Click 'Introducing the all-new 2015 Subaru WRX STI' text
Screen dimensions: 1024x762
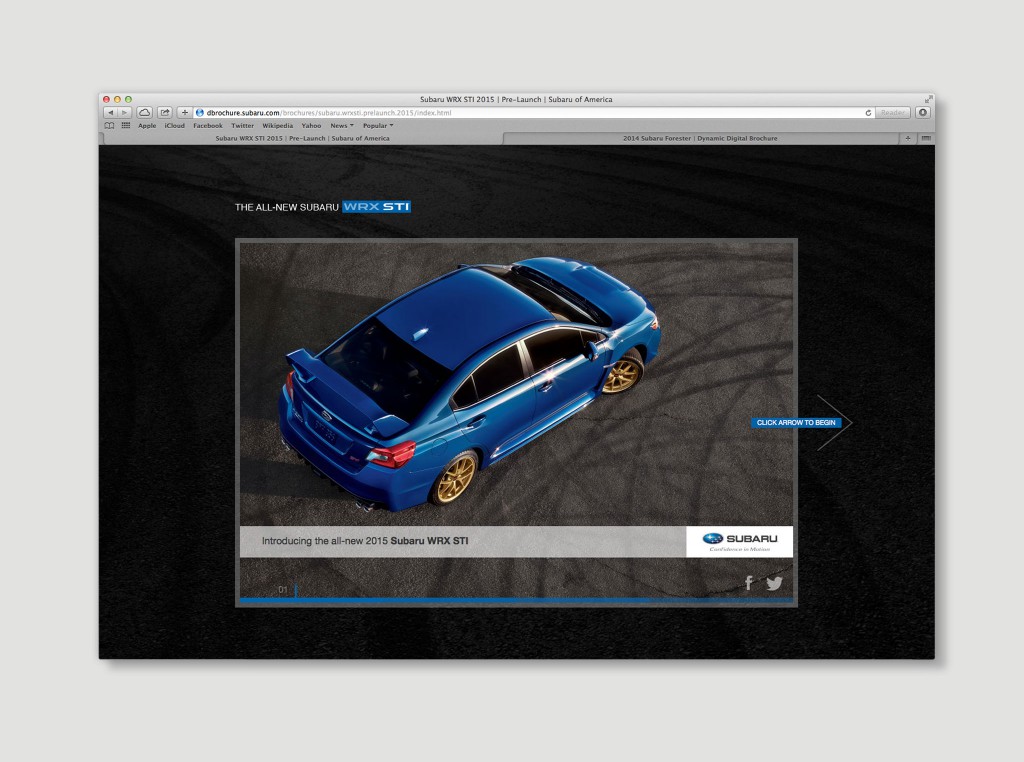coord(365,541)
